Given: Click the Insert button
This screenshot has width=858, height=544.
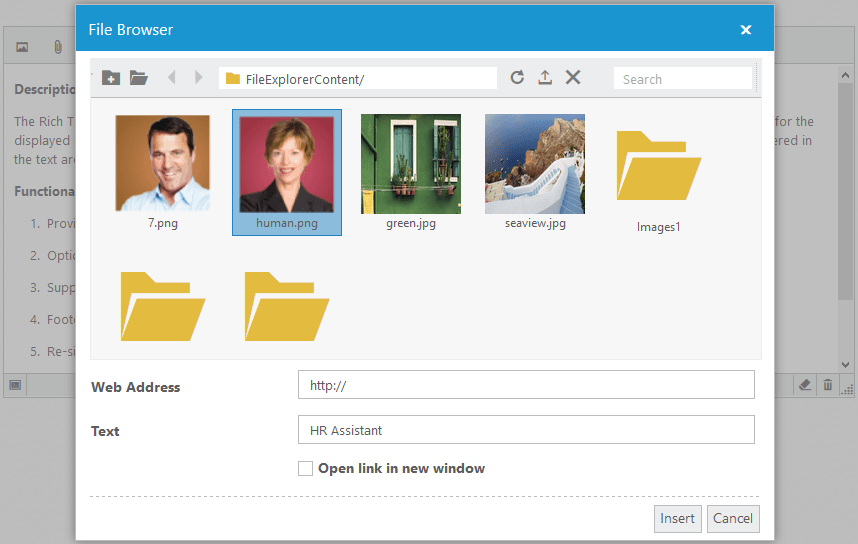Looking at the screenshot, I should click(x=677, y=518).
